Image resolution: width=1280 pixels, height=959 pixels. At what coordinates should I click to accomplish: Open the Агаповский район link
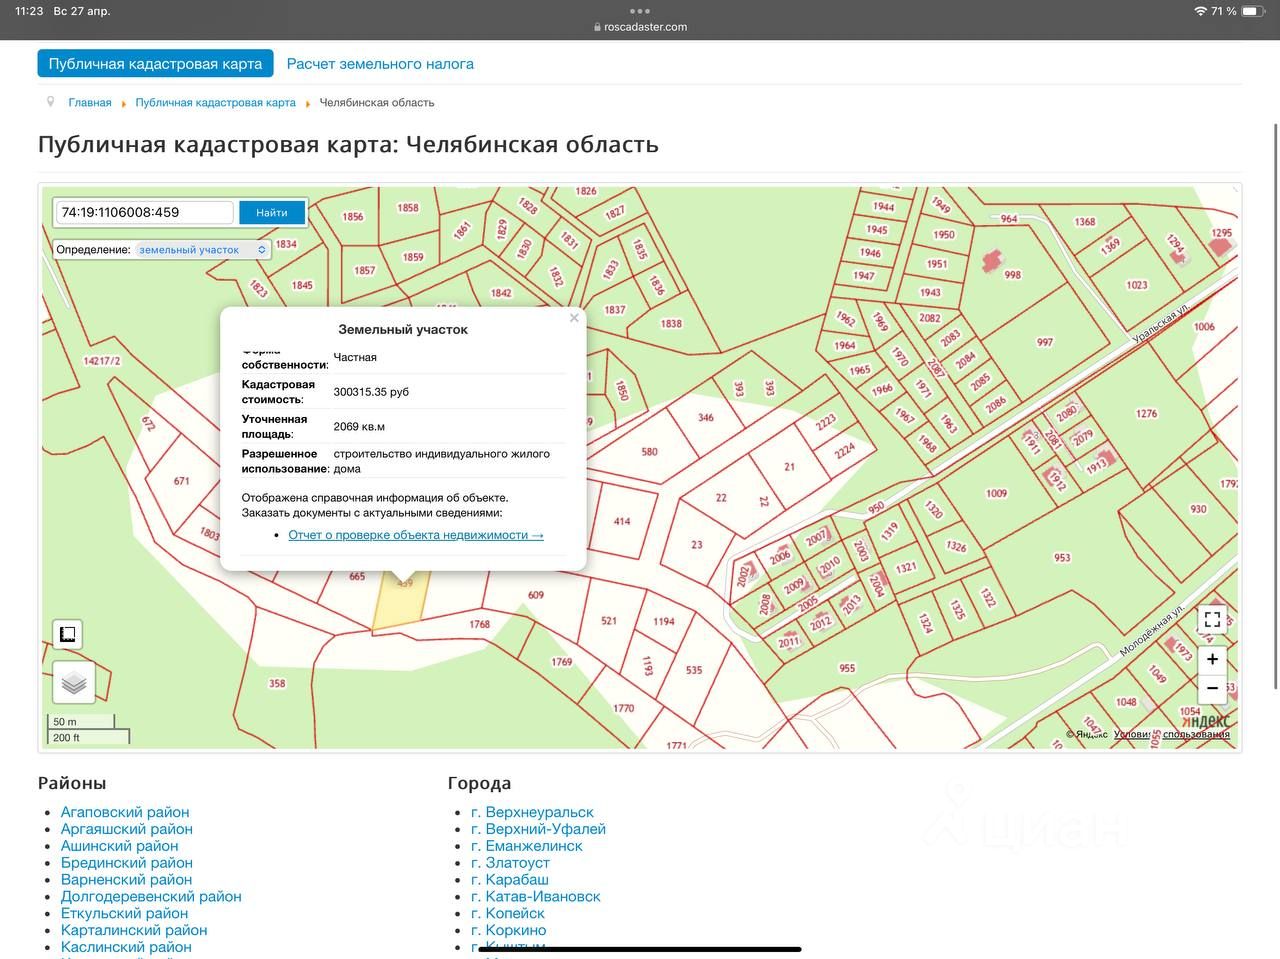[125, 812]
